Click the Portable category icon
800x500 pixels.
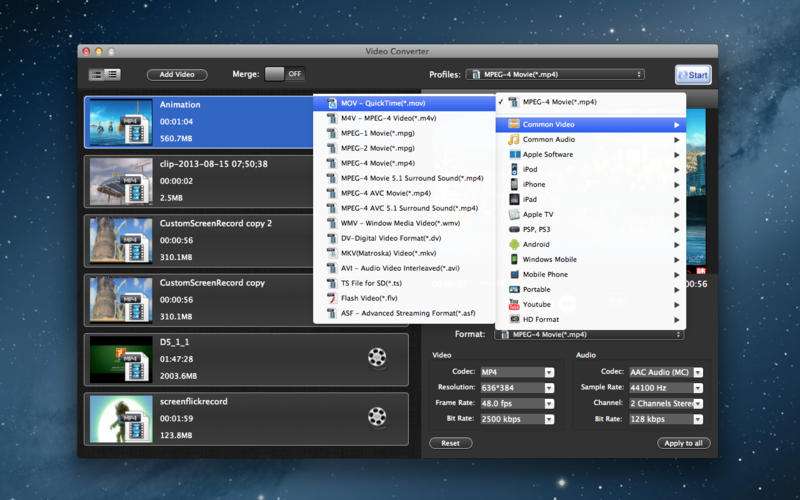pyautogui.click(x=514, y=289)
